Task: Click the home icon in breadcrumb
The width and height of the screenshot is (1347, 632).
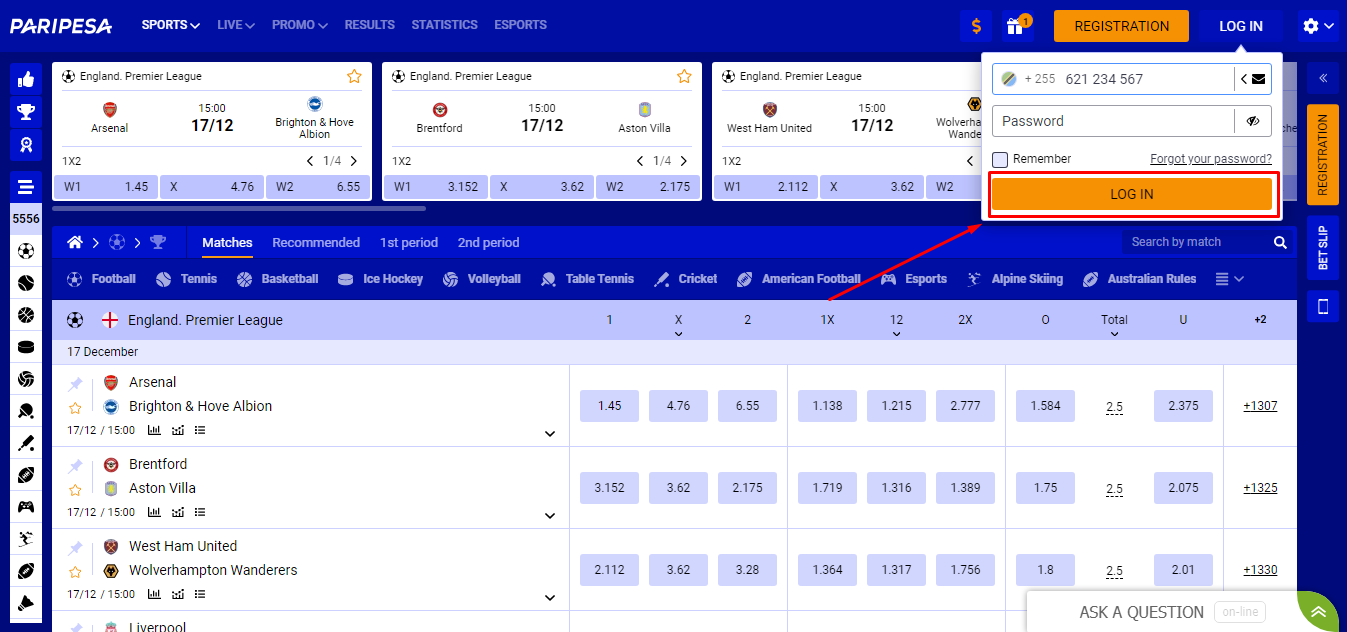Action: click(75, 242)
